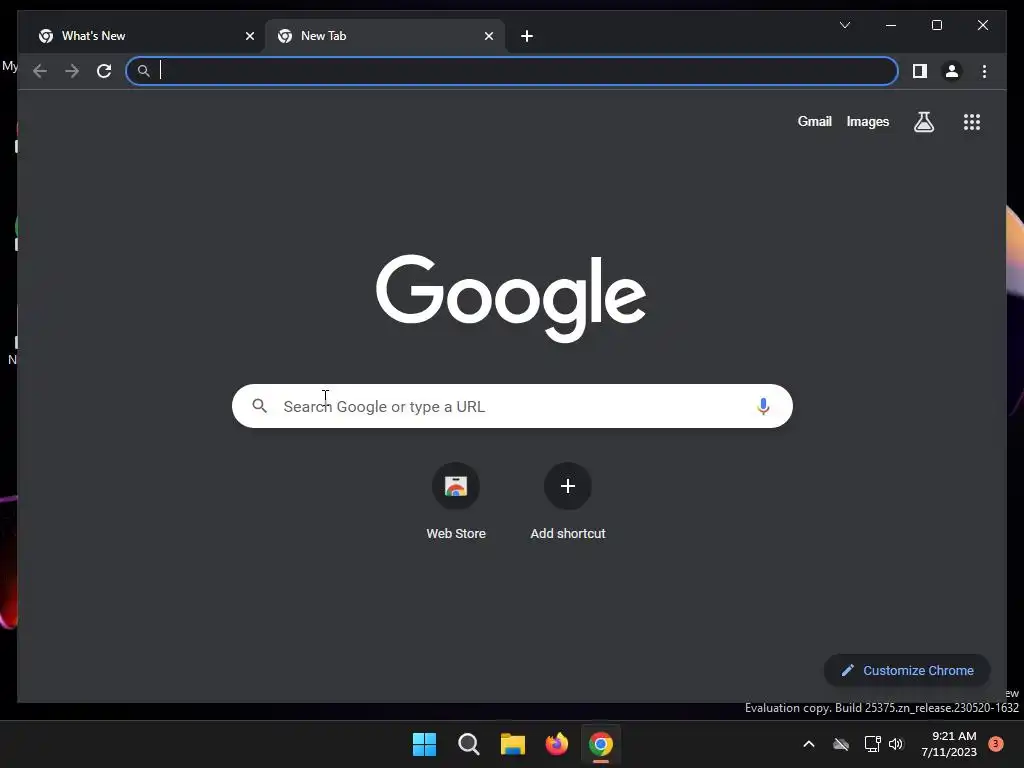The image size is (1024, 768).
Task: Open a new tab with plus button
Action: click(x=527, y=36)
